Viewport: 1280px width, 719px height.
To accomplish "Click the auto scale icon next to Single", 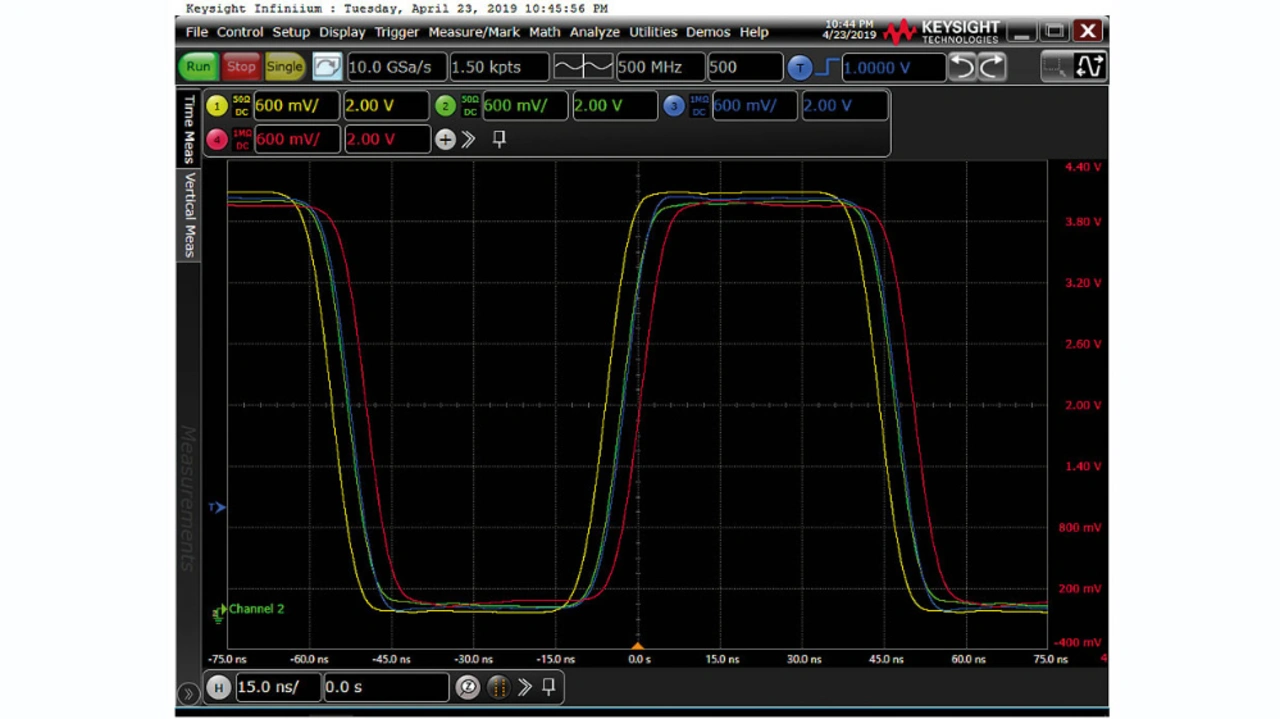I will (x=327, y=67).
